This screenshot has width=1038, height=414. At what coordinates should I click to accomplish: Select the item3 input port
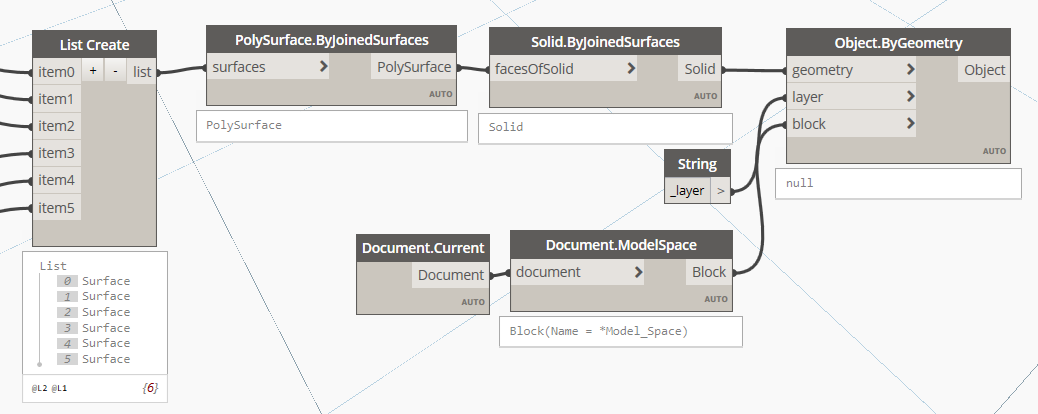(57, 153)
